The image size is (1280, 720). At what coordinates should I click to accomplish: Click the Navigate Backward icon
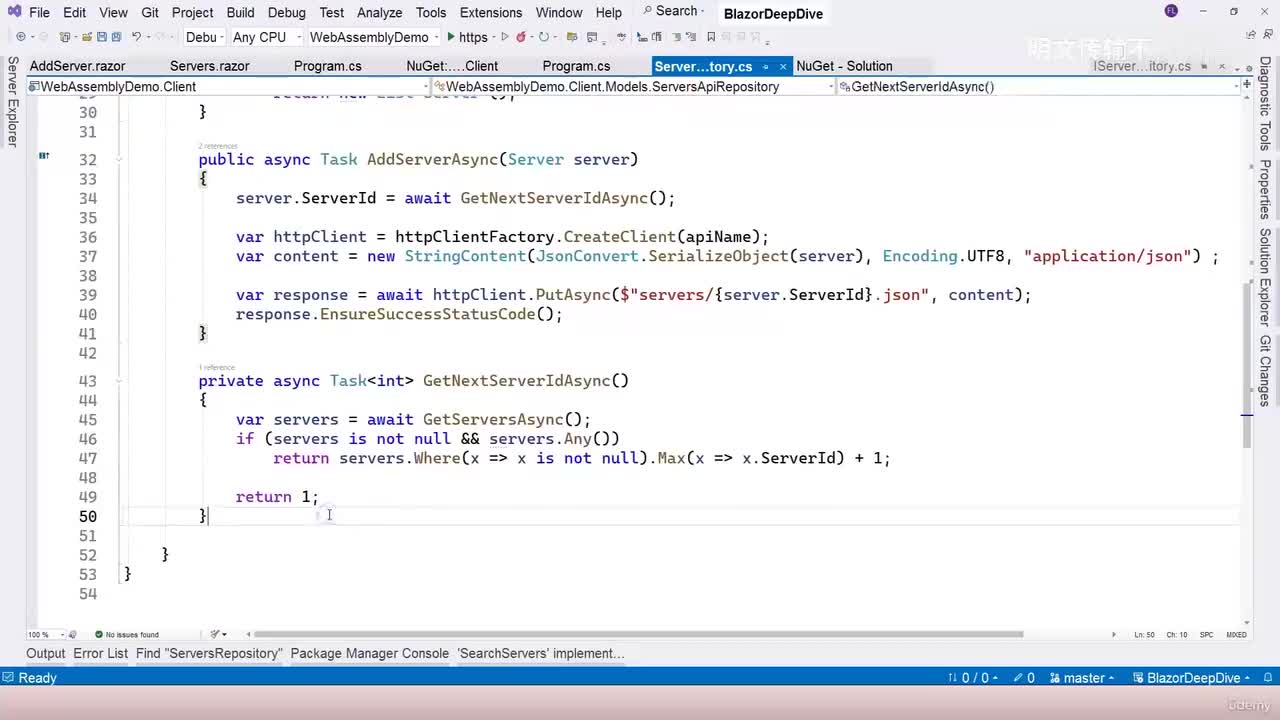pos(21,37)
